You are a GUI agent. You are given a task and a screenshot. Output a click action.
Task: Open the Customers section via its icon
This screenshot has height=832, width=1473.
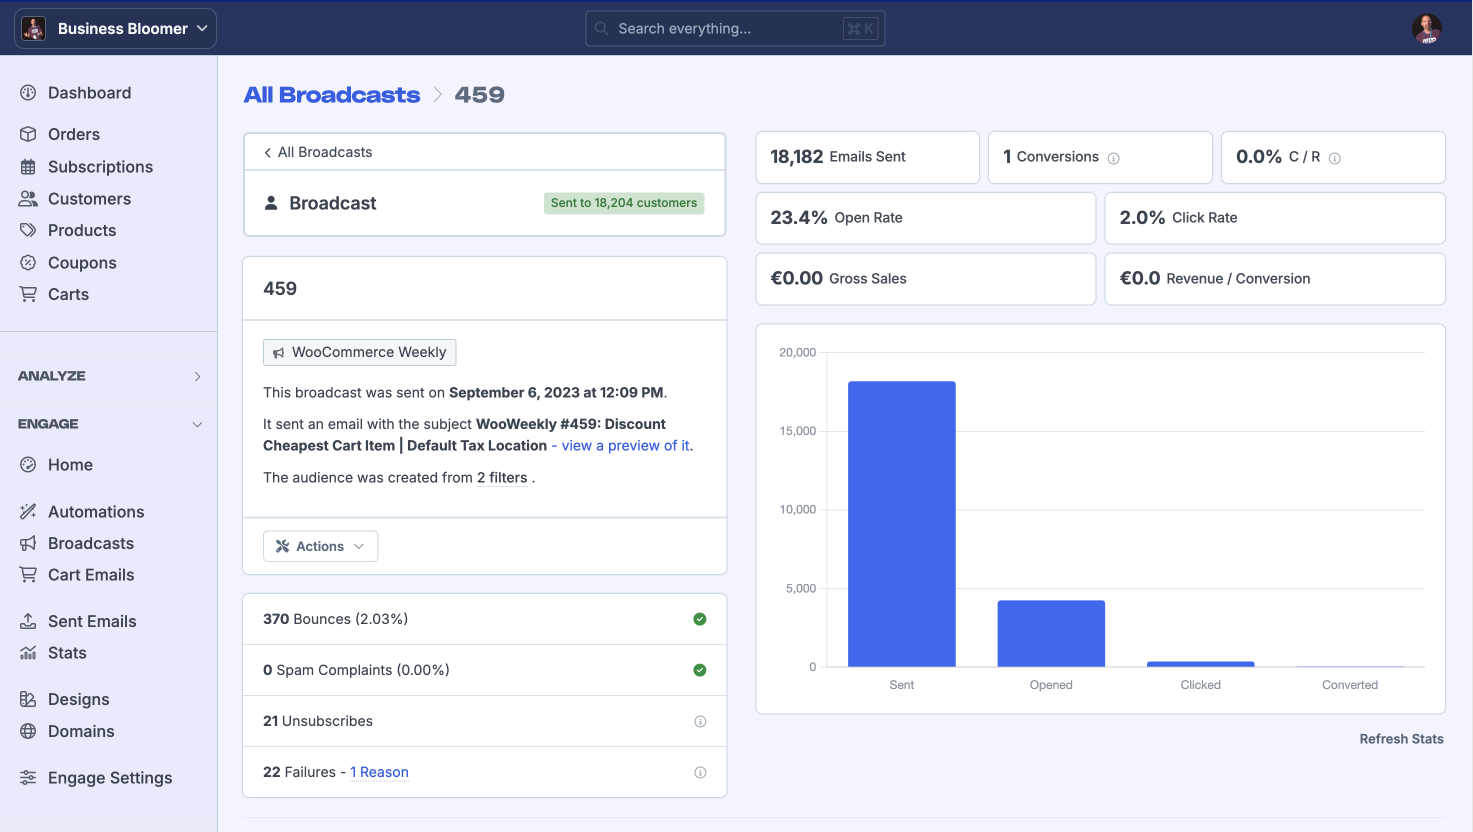coord(28,198)
